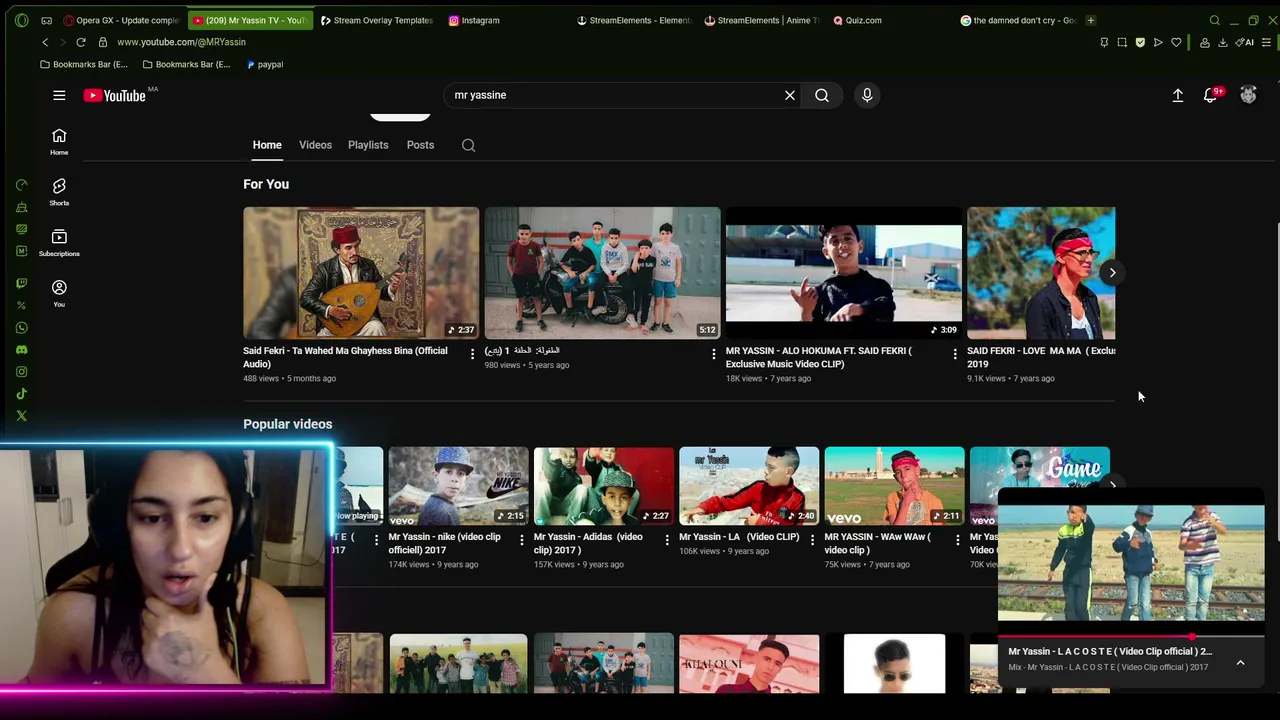This screenshot has width=1280, height=720.
Task: Play the SAID FEKRI LOVE MA MA thumbnail
Action: point(1041,273)
